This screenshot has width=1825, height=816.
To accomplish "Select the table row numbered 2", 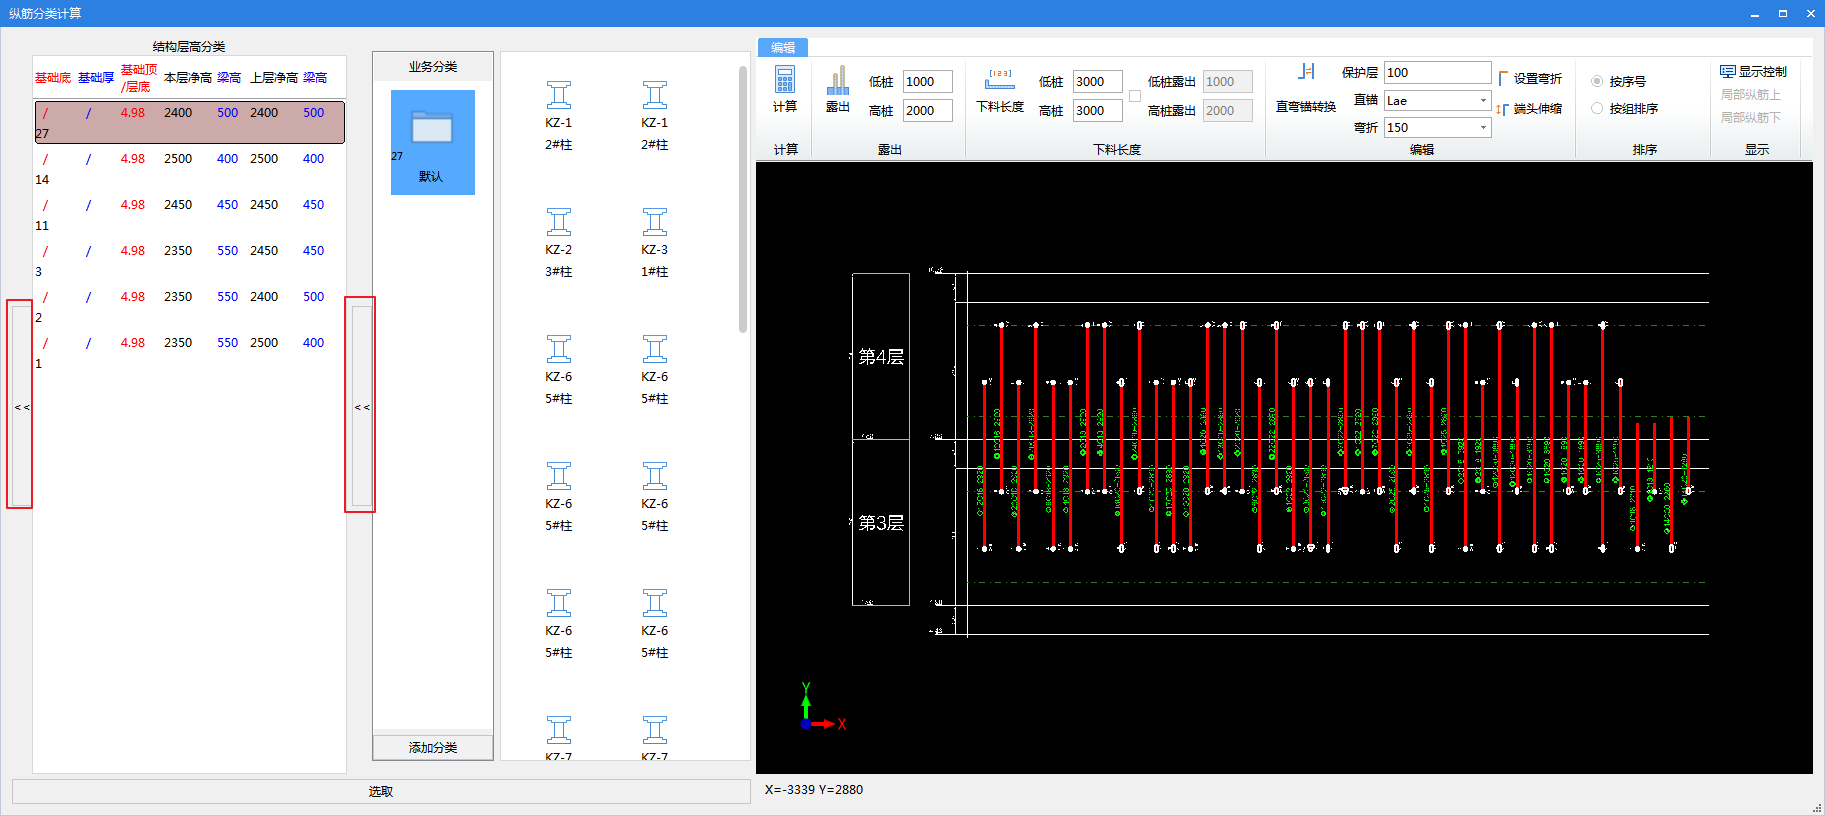I will [x=190, y=306].
